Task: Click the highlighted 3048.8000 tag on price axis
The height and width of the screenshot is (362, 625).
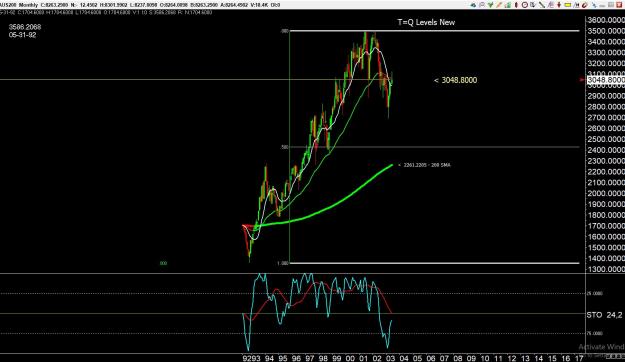Action: pyautogui.click(x=605, y=80)
